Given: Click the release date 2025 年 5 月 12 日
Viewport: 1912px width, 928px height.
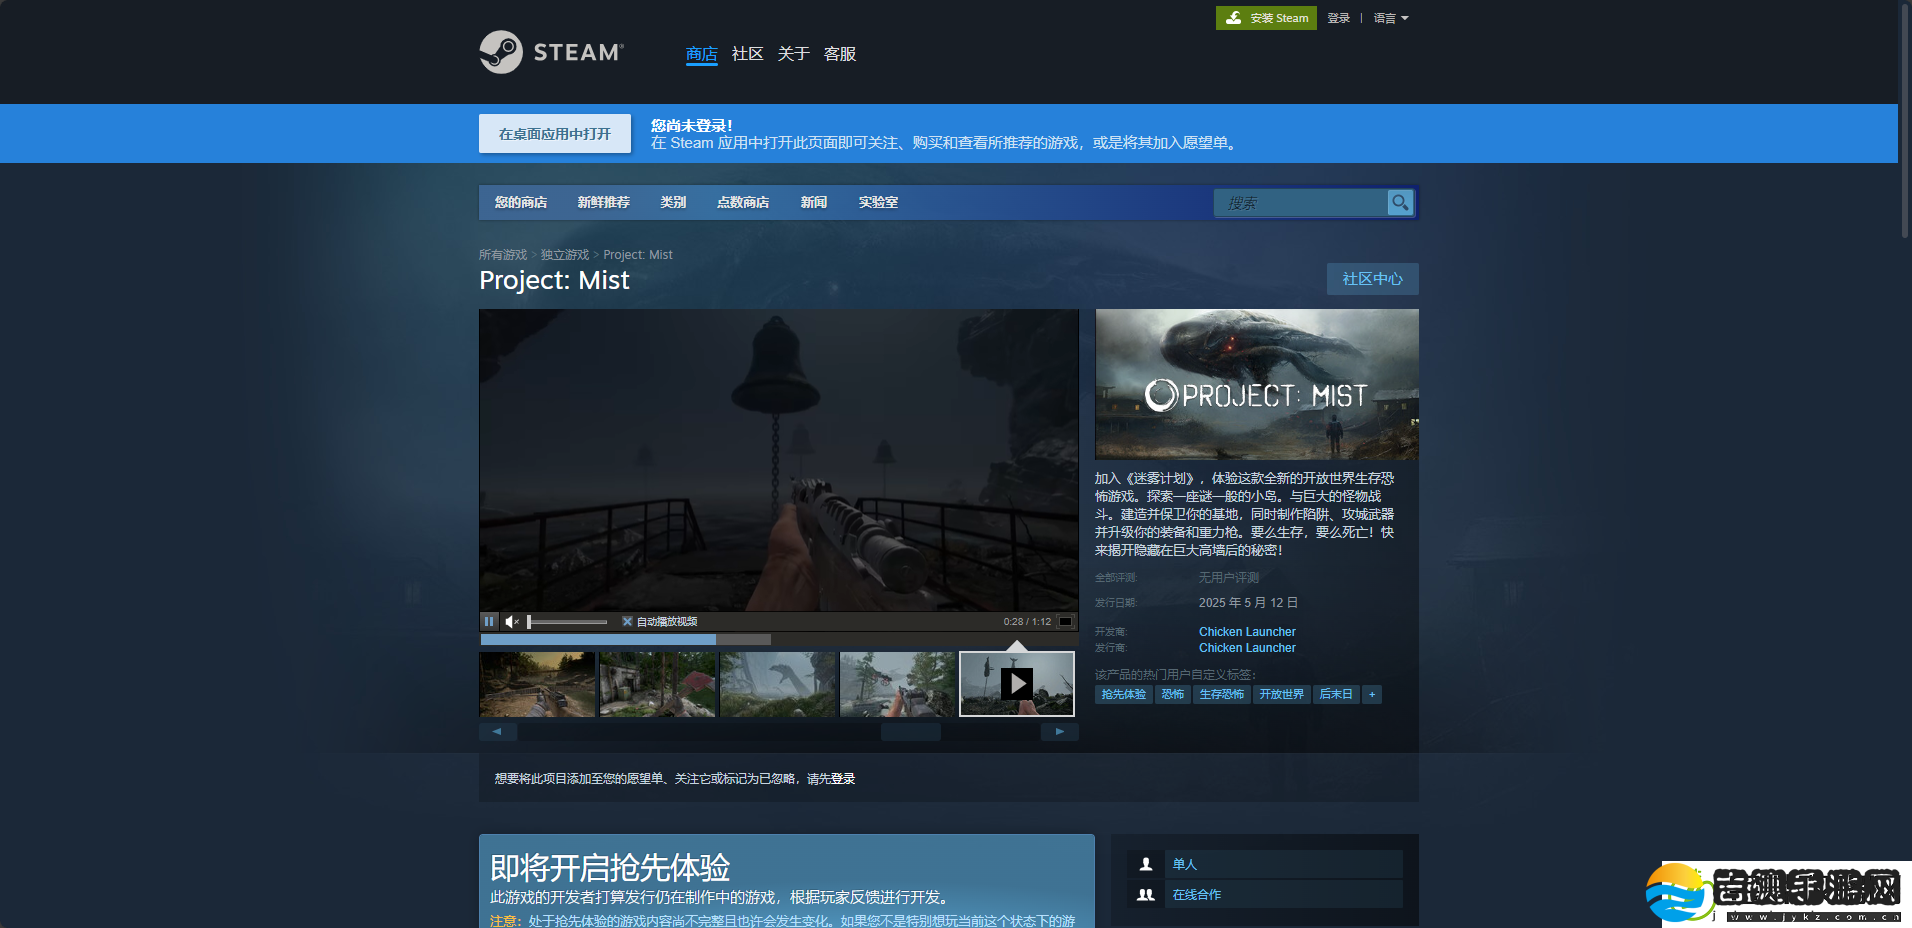Looking at the screenshot, I should (1248, 603).
